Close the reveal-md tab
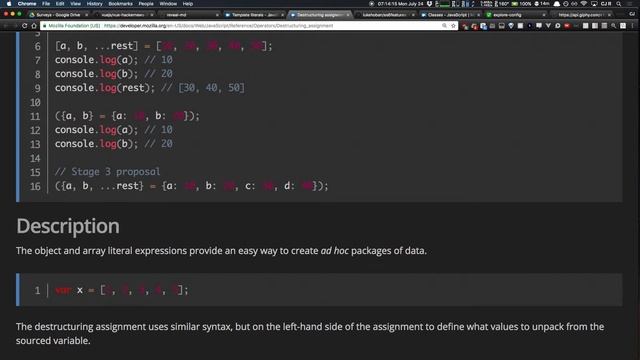Screen dimensions: 640x360 (217, 15)
